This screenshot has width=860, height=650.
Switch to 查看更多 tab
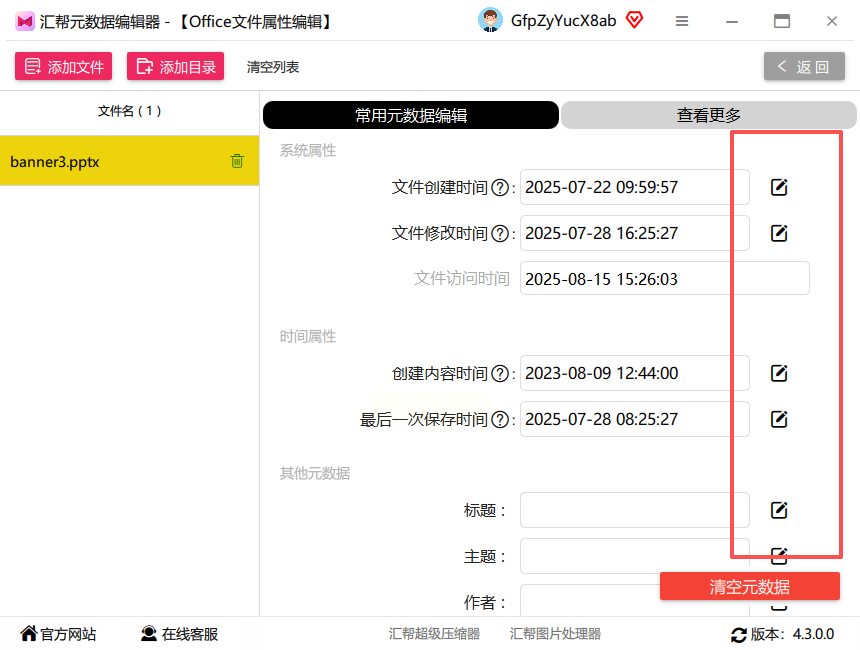[x=709, y=115]
